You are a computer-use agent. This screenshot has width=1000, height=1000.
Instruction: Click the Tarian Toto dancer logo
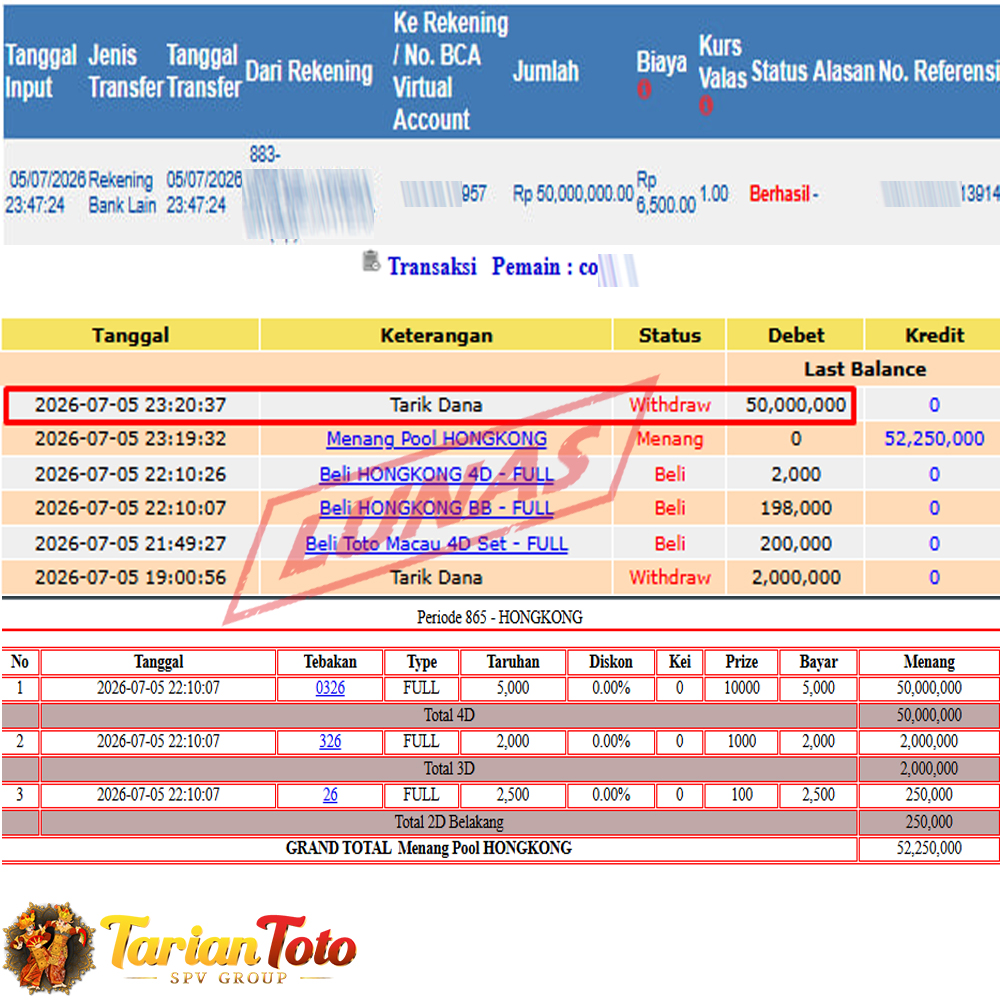coord(49,948)
